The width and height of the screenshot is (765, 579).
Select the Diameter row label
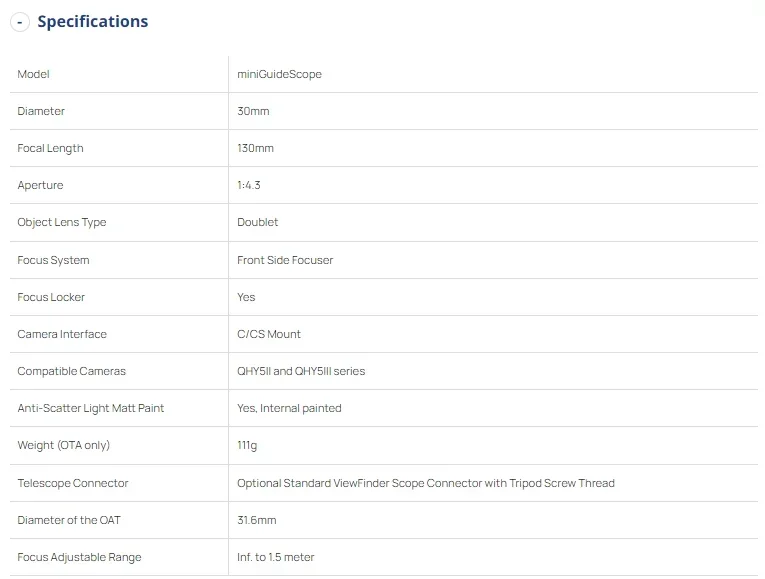click(41, 111)
